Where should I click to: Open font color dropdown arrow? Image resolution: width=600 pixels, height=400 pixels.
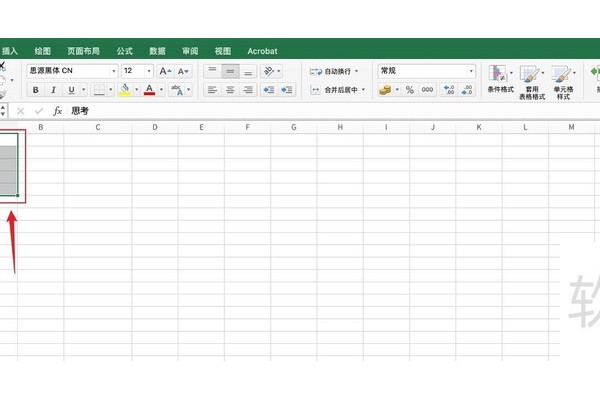(x=161, y=90)
